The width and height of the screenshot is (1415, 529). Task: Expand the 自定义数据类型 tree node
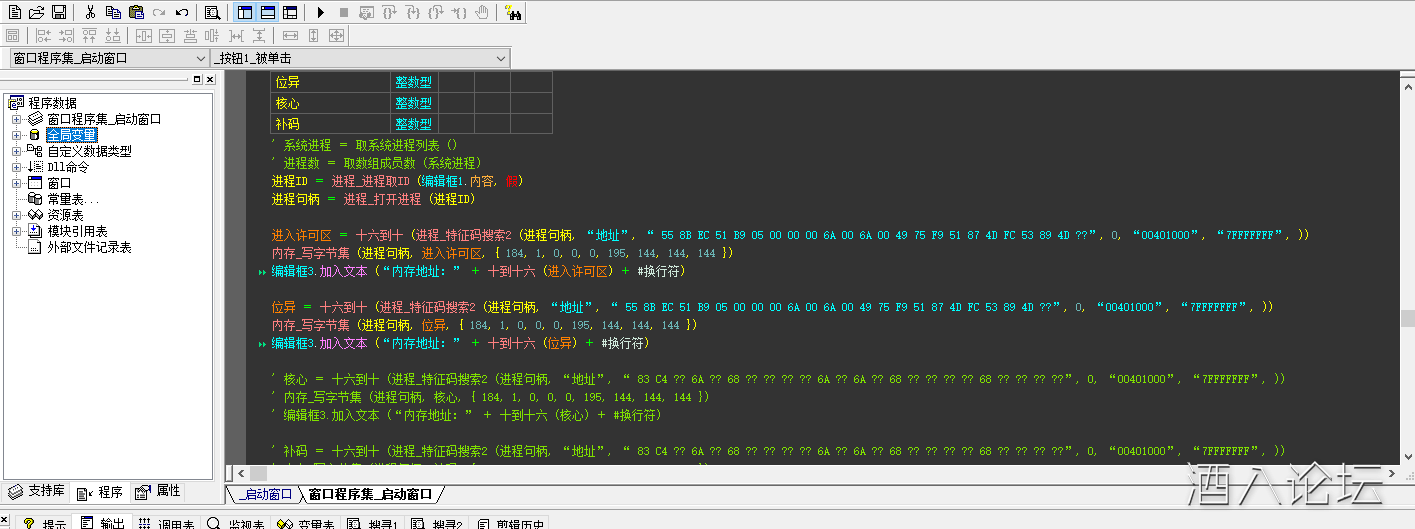click(x=16, y=151)
